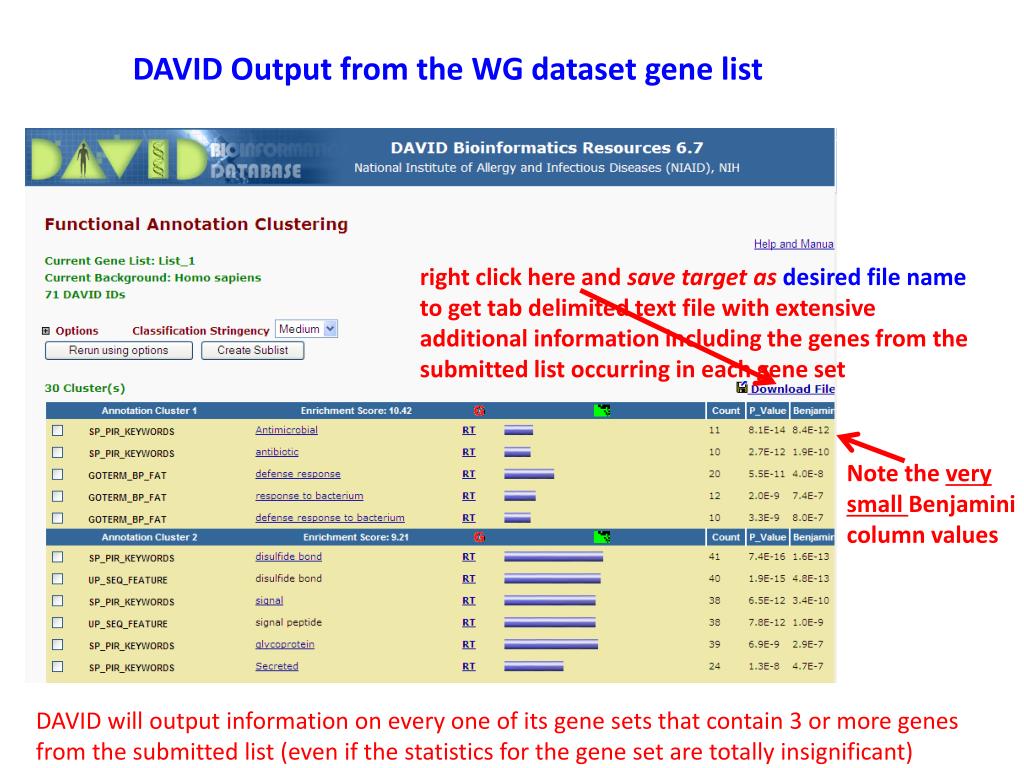Click the 30 Cluster(s) text
Viewport: 1024px width, 768px height.
85,388
